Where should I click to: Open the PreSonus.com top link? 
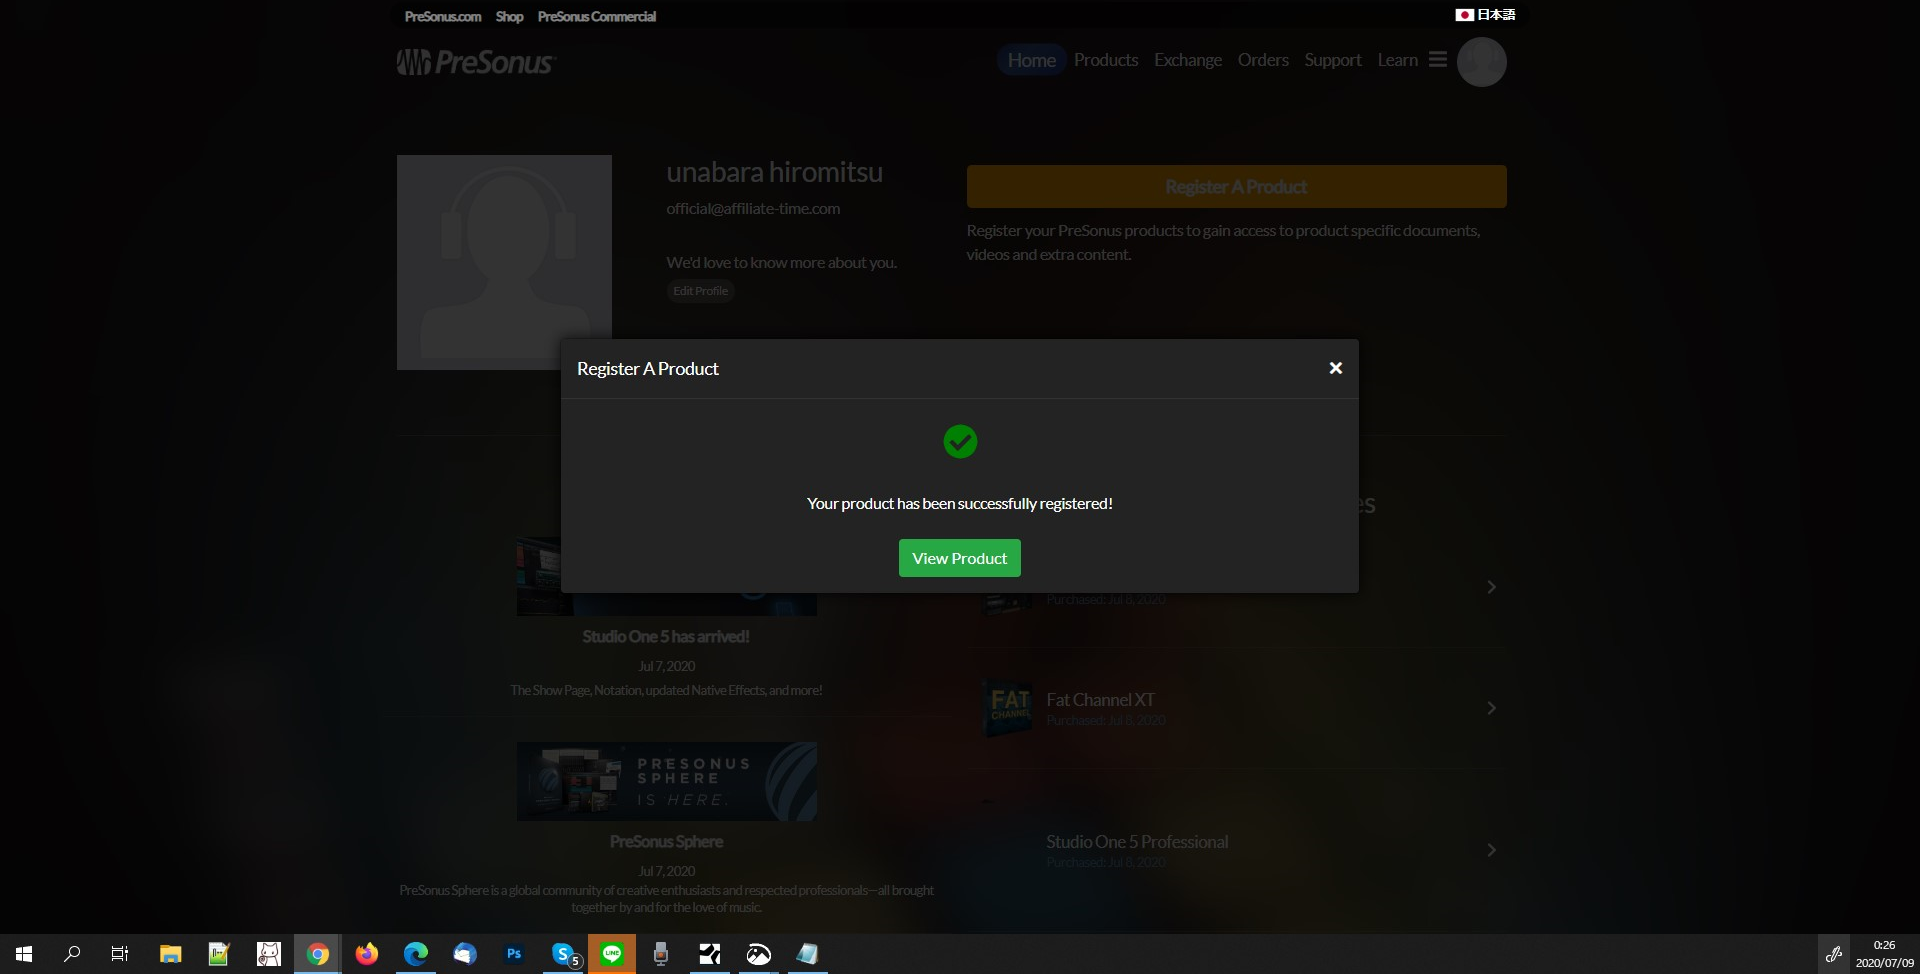[x=443, y=16]
